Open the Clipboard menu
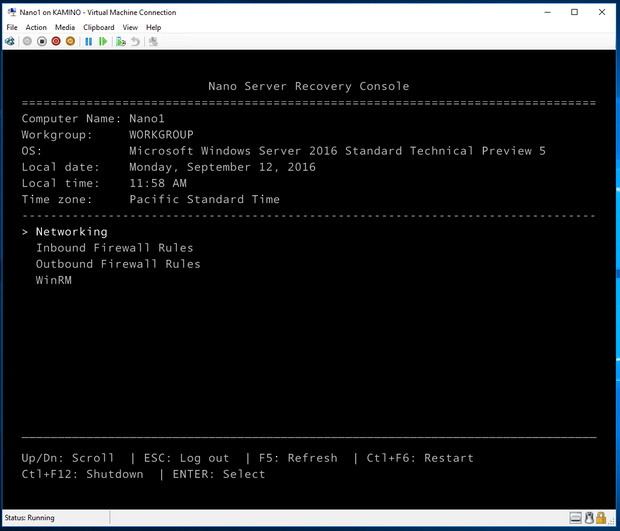Image resolution: width=620 pixels, height=531 pixels. click(99, 27)
